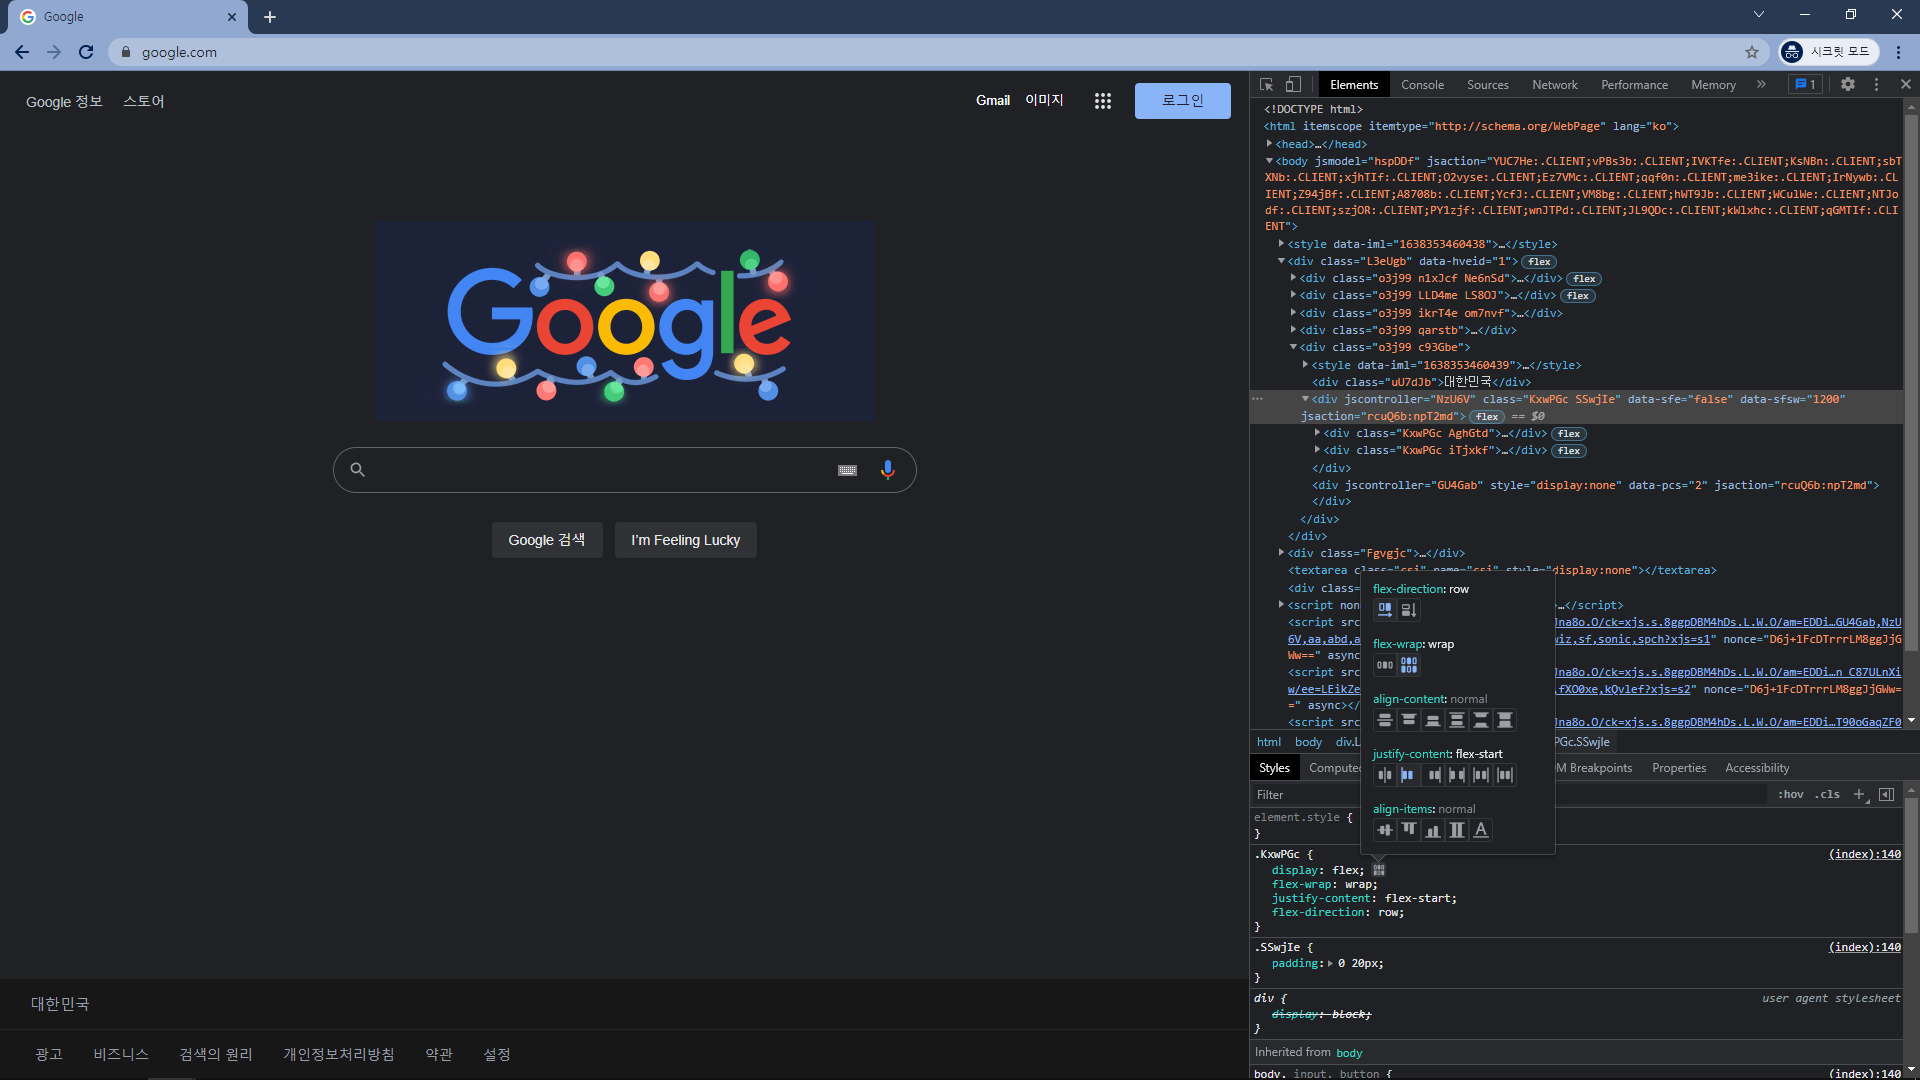Click the I'm Feeling Lucky button

(x=685, y=540)
